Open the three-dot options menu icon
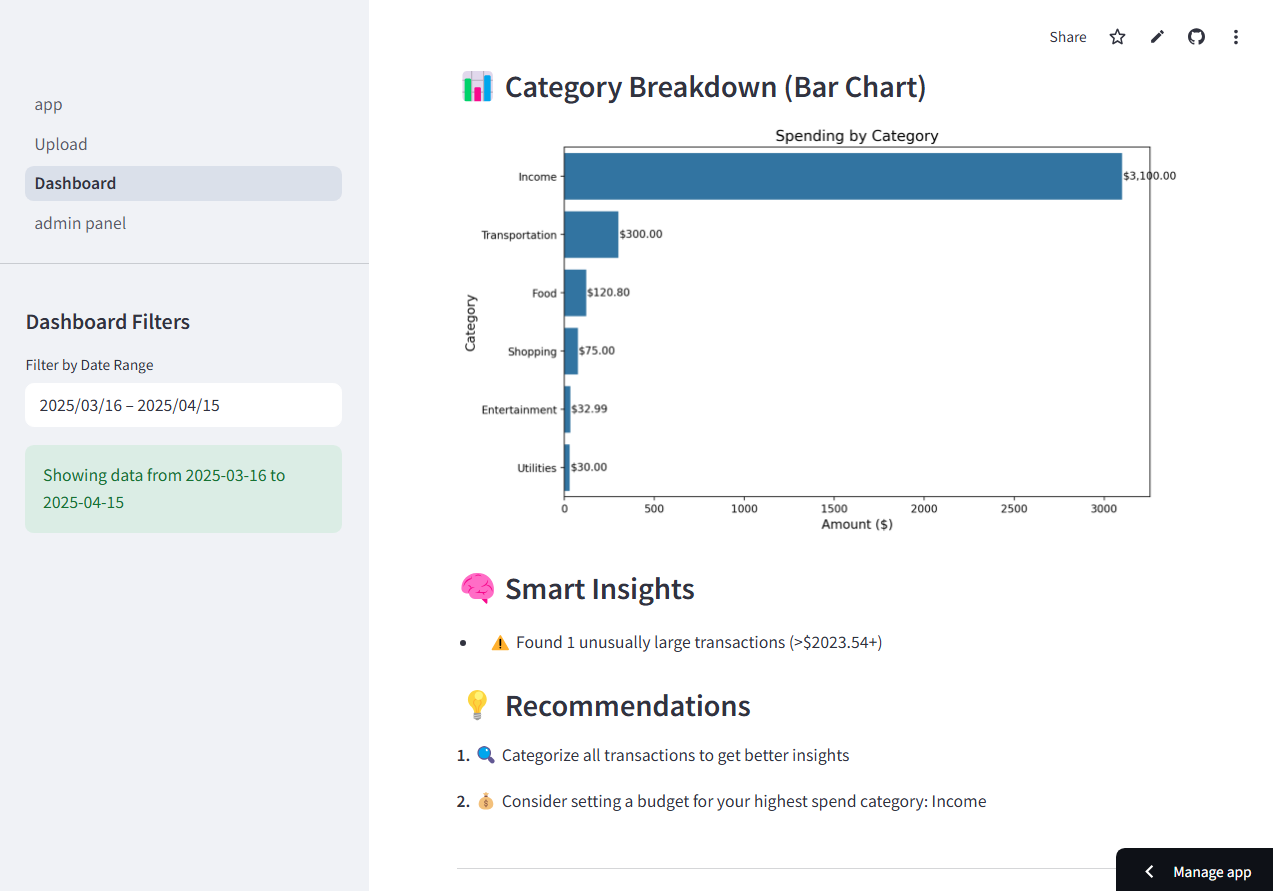1273x891 pixels. (1236, 36)
